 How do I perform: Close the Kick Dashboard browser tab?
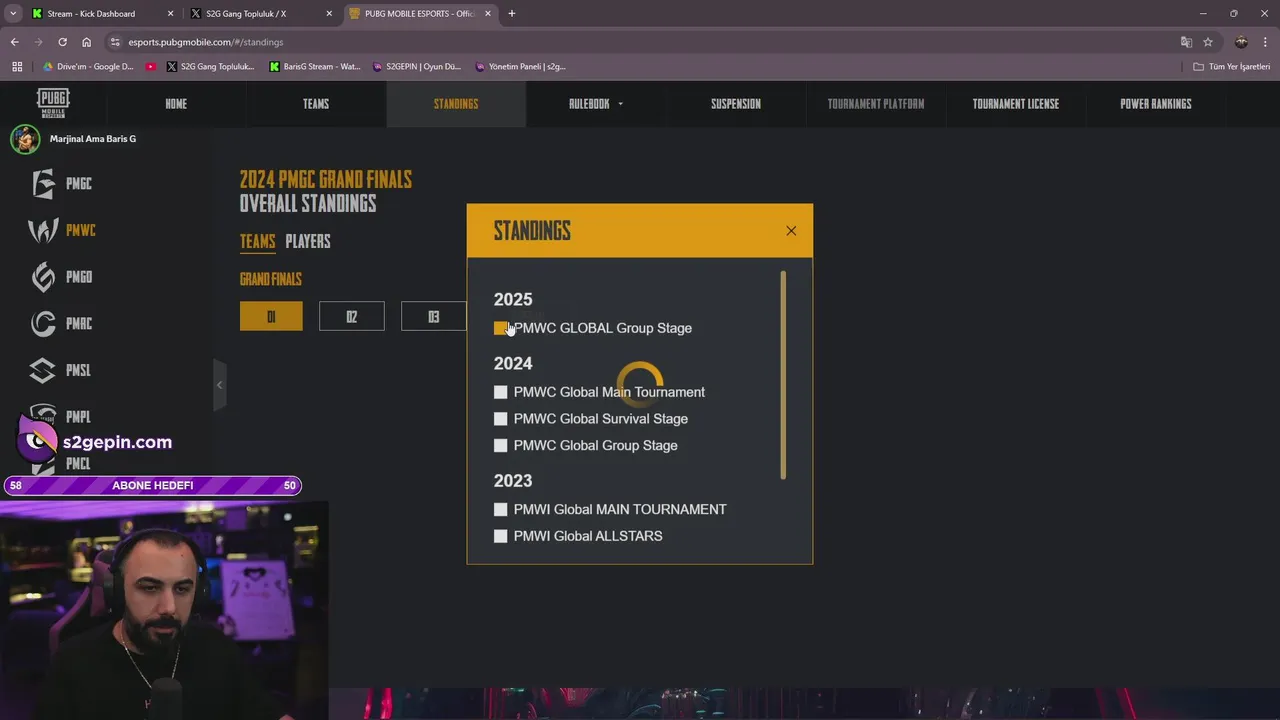(x=170, y=14)
